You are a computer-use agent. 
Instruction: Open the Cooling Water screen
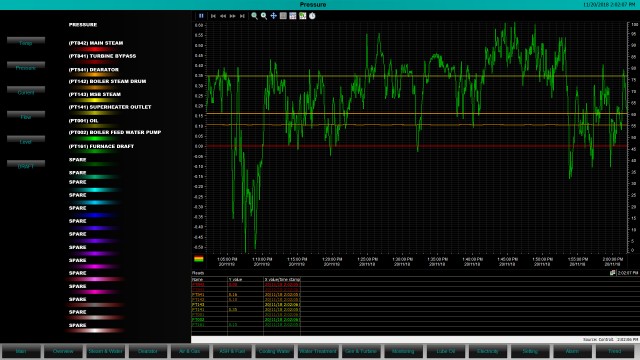pos(275,351)
